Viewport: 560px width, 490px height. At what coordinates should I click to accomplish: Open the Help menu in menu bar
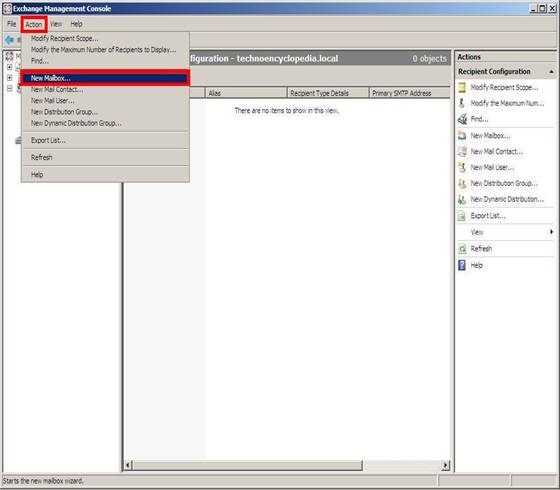[76, 24]
